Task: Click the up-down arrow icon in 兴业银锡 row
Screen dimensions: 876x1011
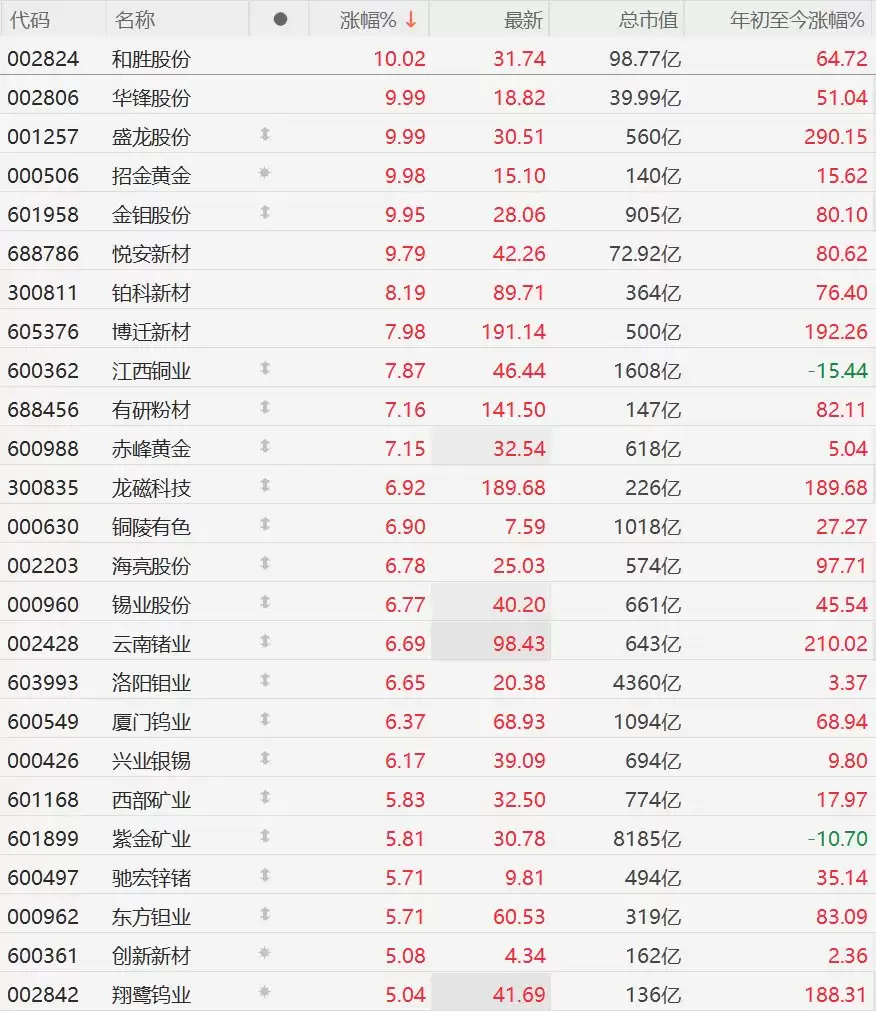Action: [264, 758]
